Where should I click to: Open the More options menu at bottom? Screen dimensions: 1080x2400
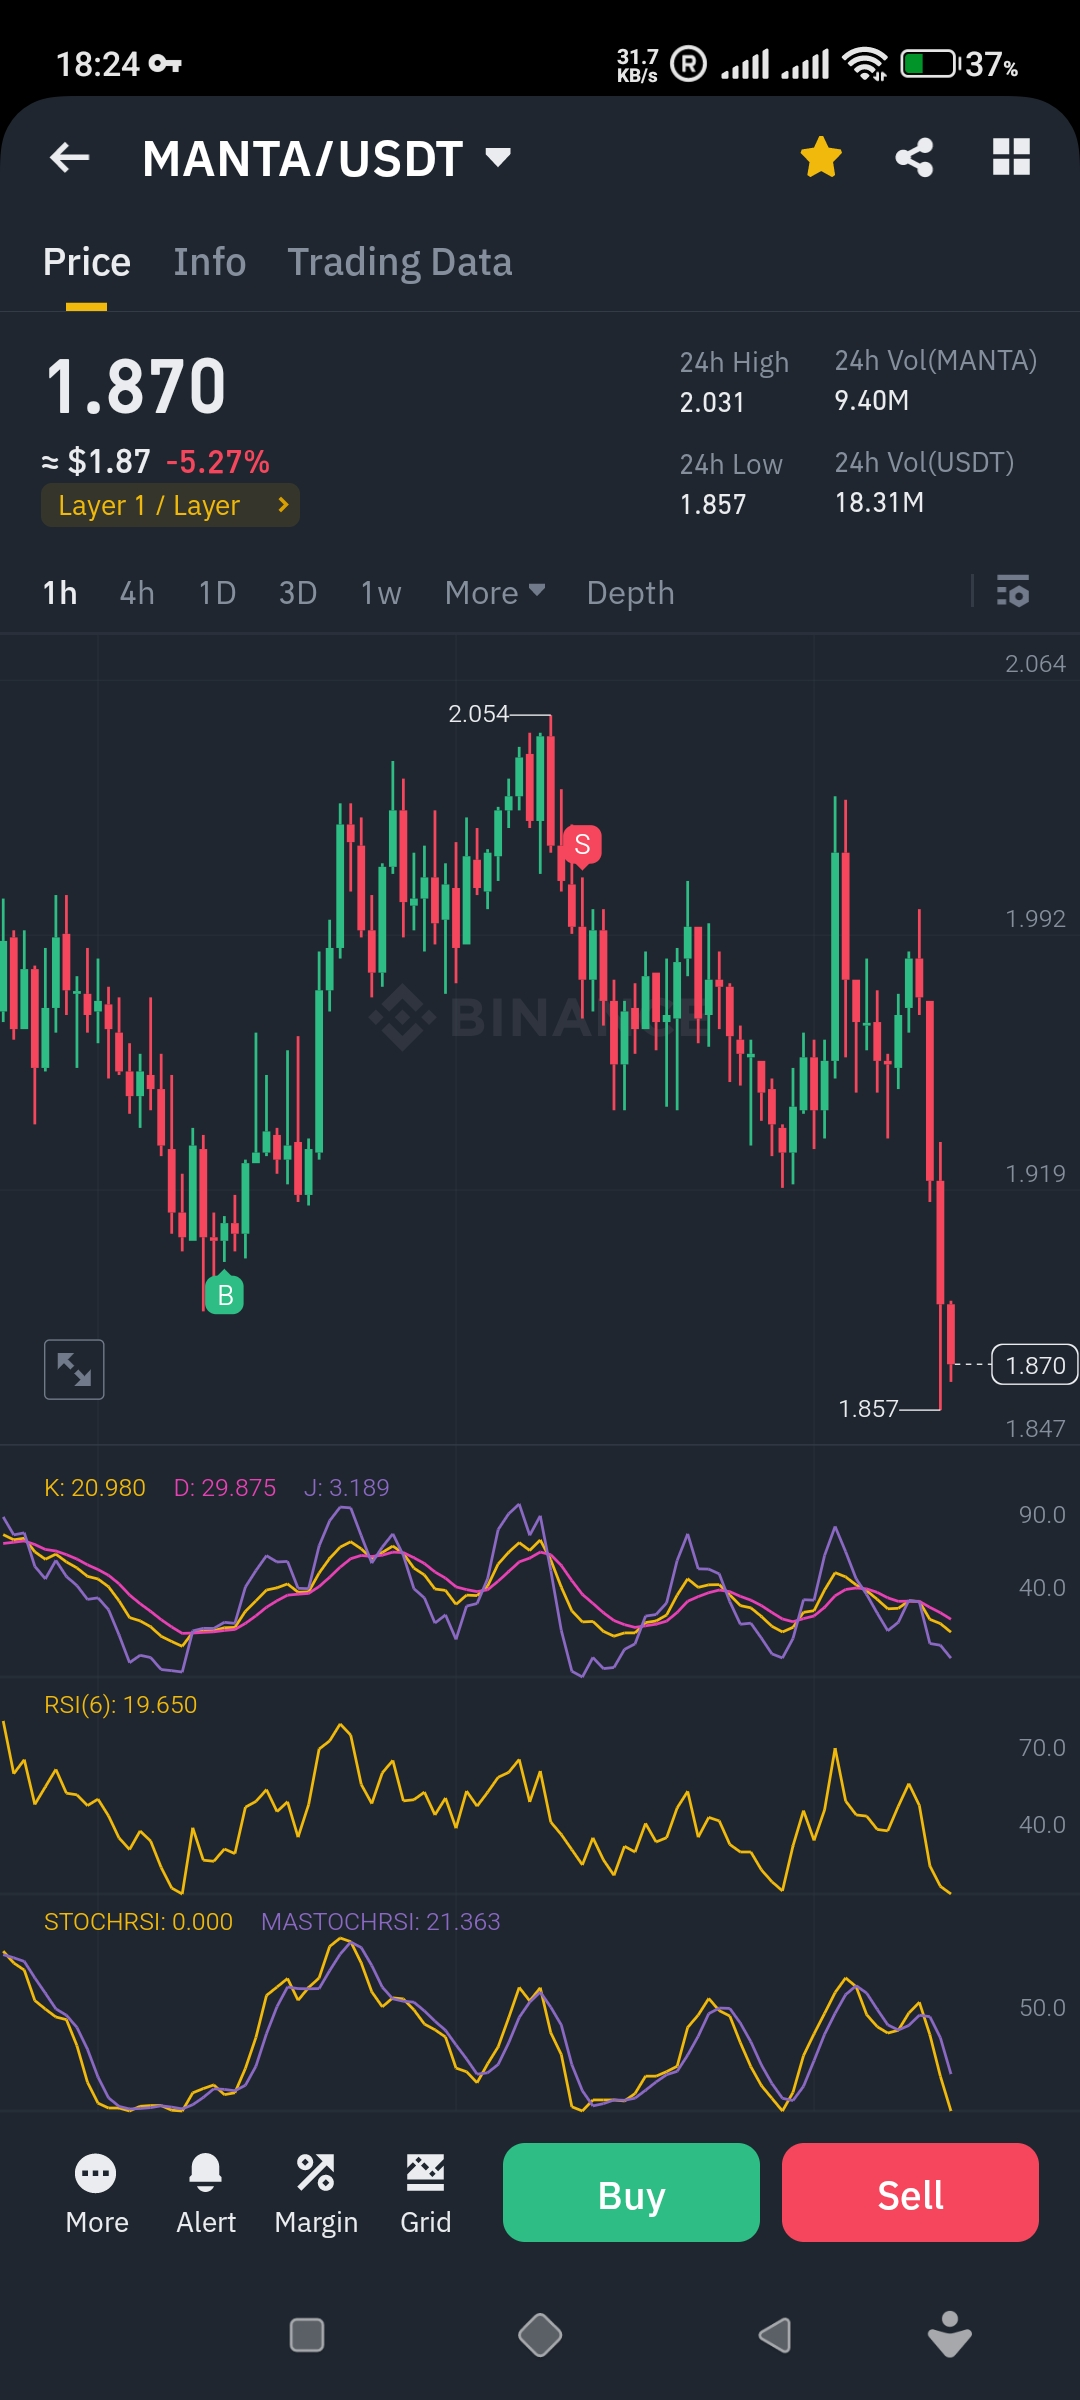[x=96, y=2195]
